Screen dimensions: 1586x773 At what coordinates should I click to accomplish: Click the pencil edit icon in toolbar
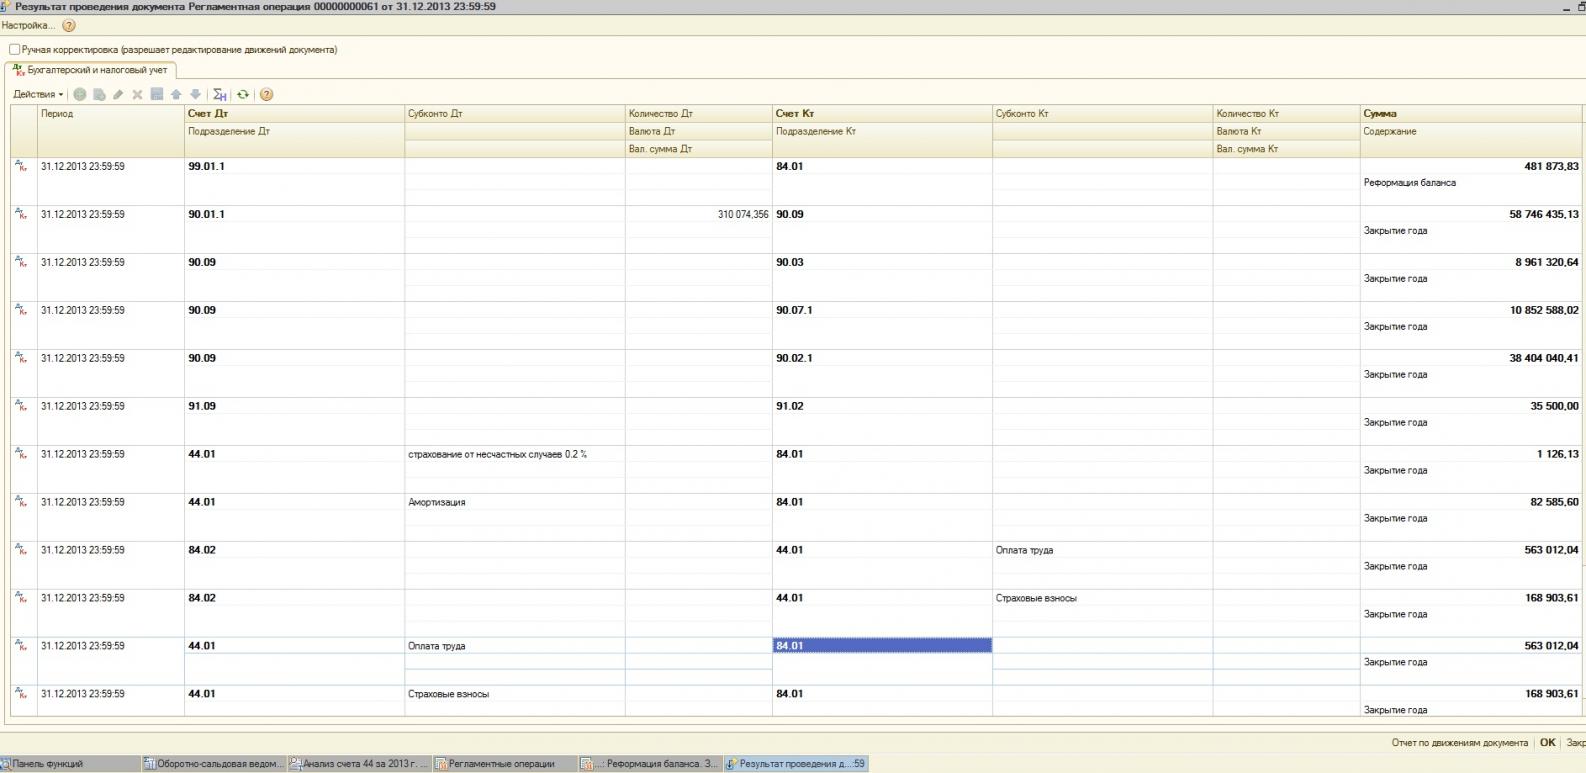pyautogui.click(x=118, y=95)
